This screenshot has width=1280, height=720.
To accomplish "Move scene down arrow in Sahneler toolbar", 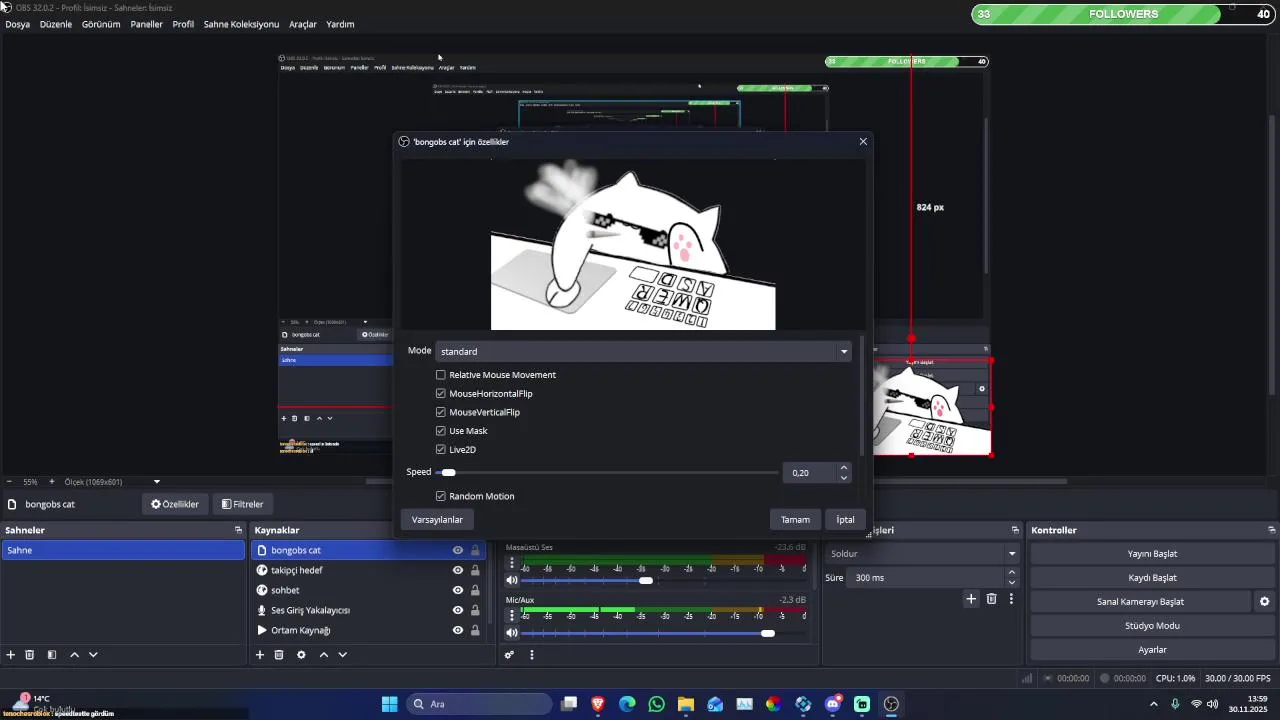I will pos(93,655).
